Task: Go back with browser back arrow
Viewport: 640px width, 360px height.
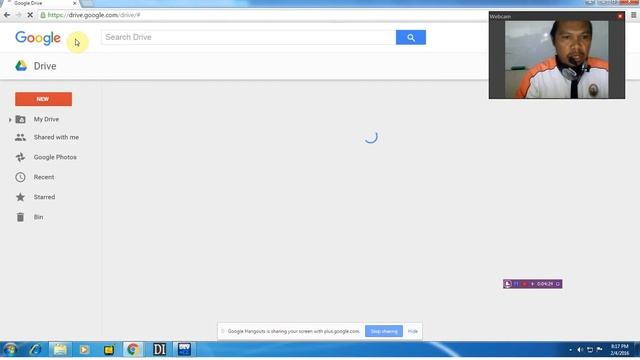Action: [7, 15]
